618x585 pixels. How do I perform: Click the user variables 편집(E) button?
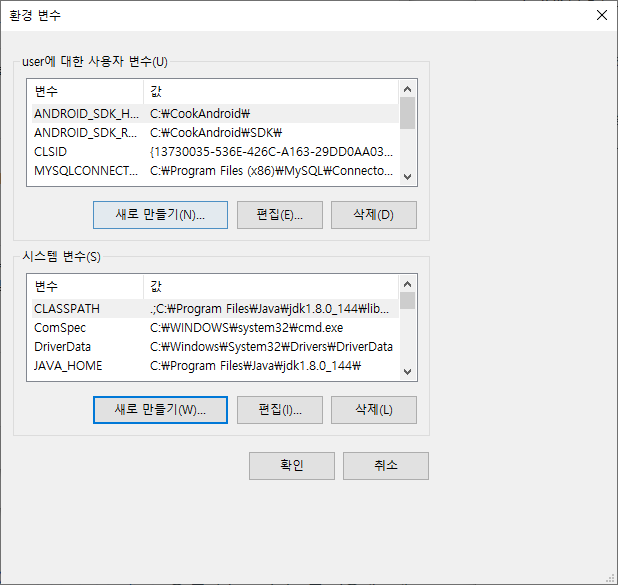[280, 215]
